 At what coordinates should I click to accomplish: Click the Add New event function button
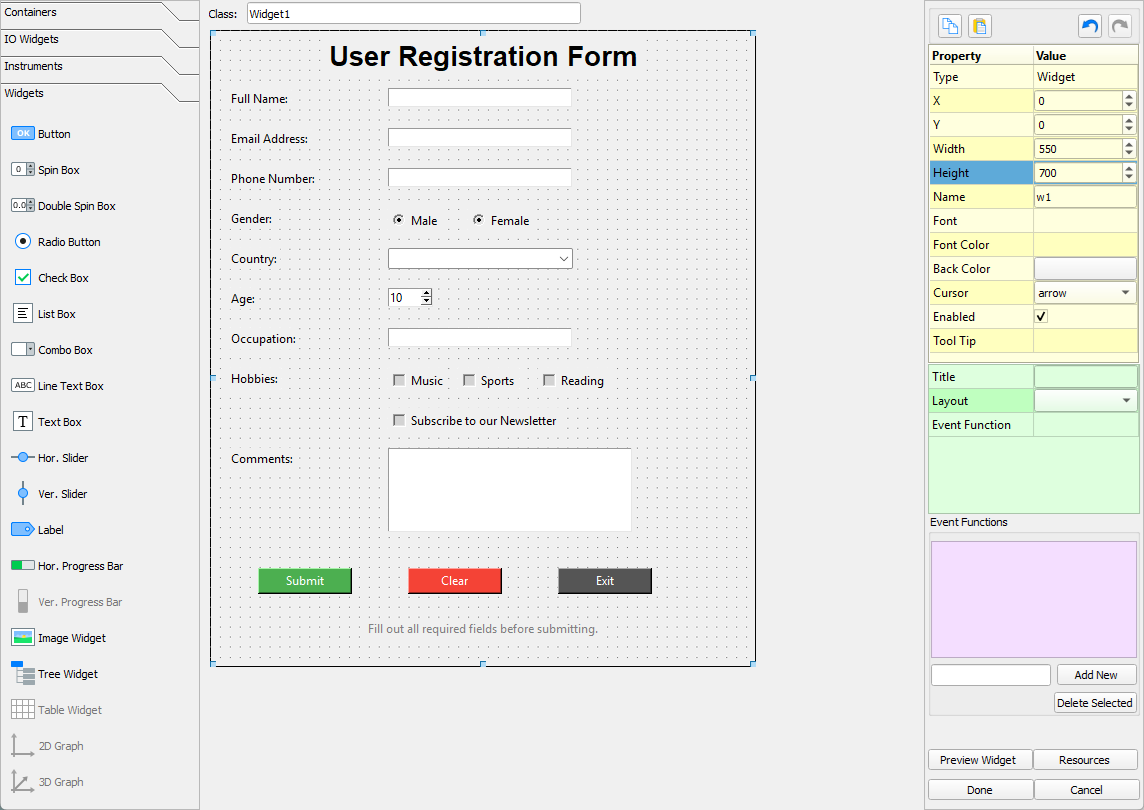(1096, 674)
